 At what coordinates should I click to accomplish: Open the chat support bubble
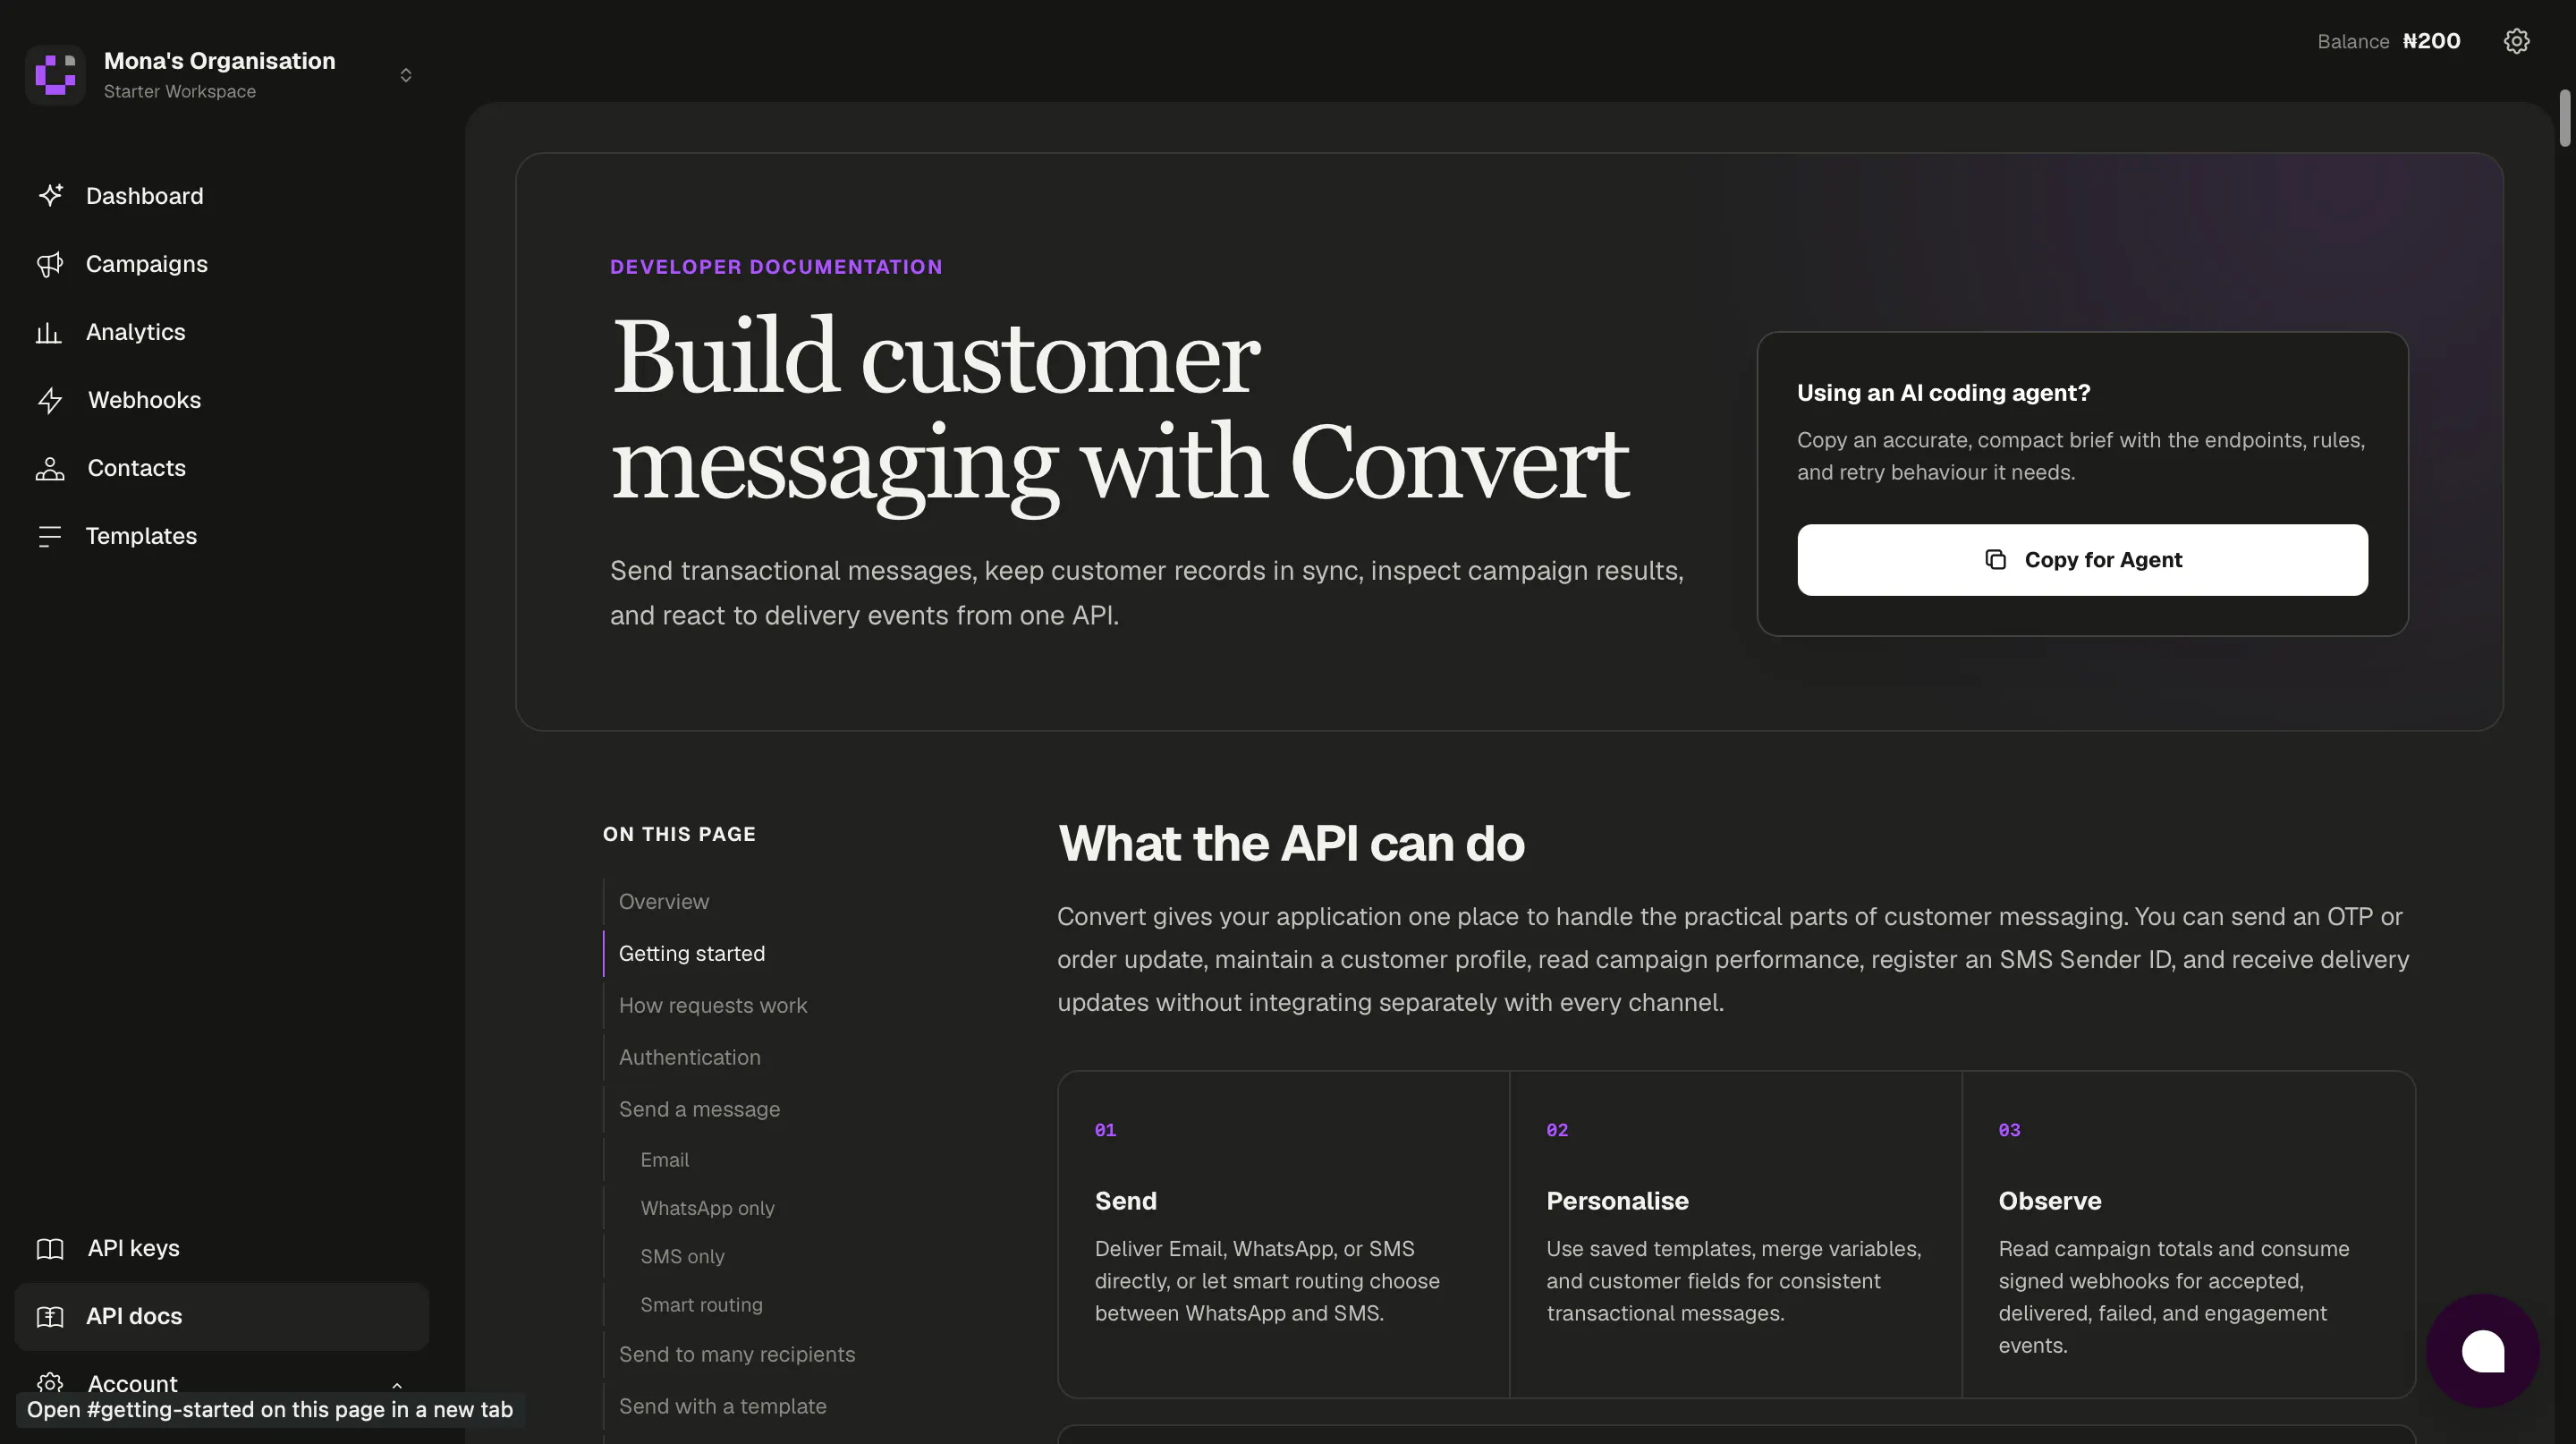[x=2482, y=1351]
